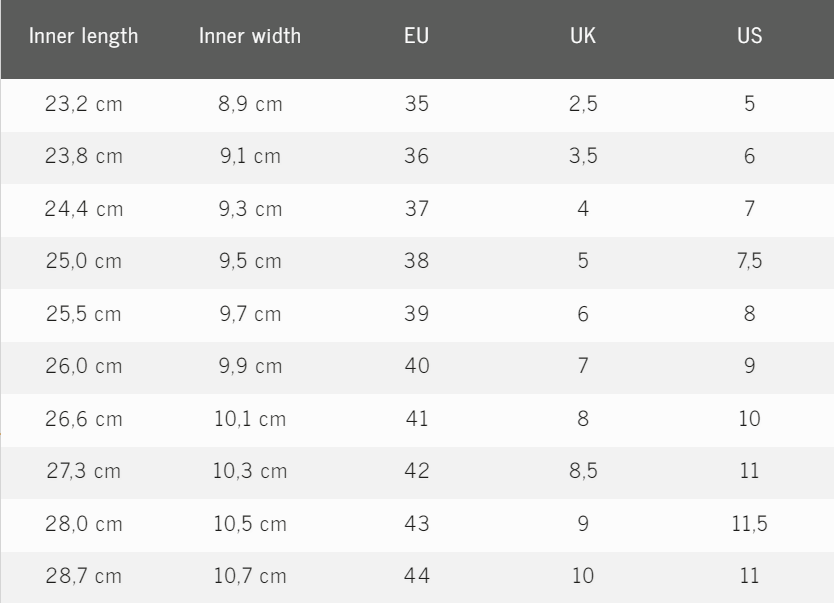Select UK size 8,5 cell
This screenshot has width=834, height=603.
pyautogui.click(x=583, y=471)
